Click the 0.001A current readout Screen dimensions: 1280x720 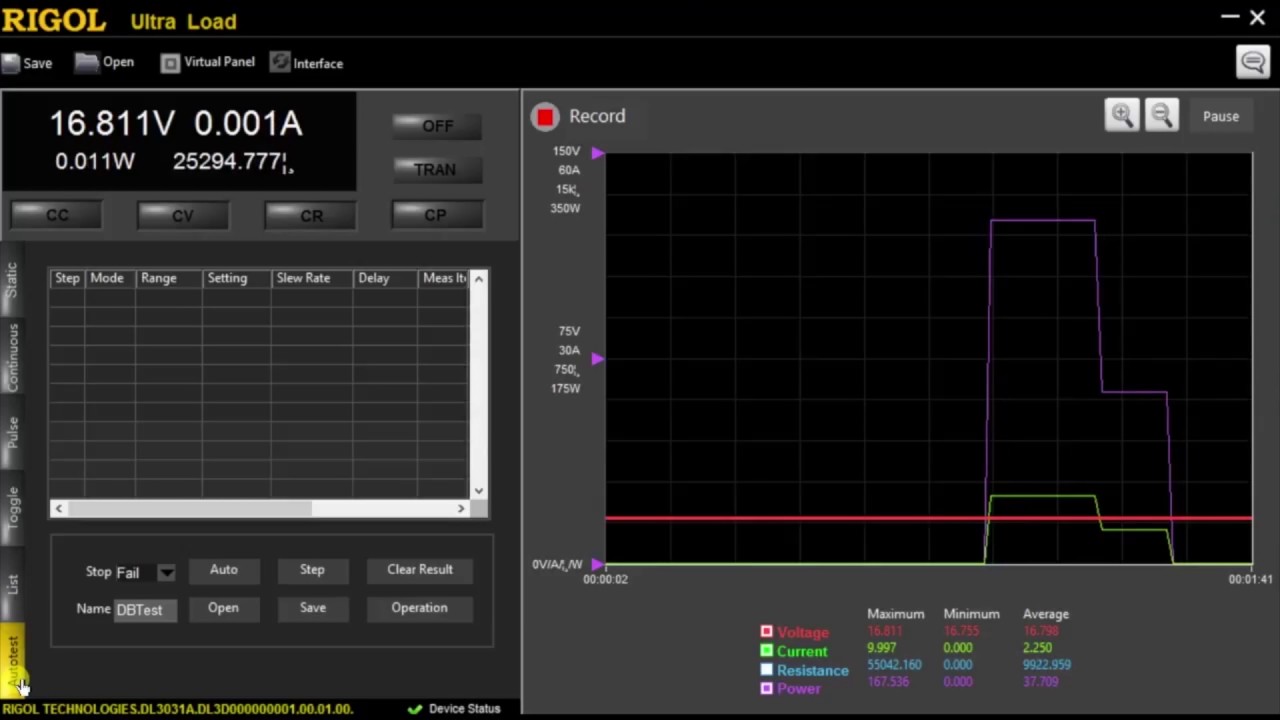pos(248,124)
